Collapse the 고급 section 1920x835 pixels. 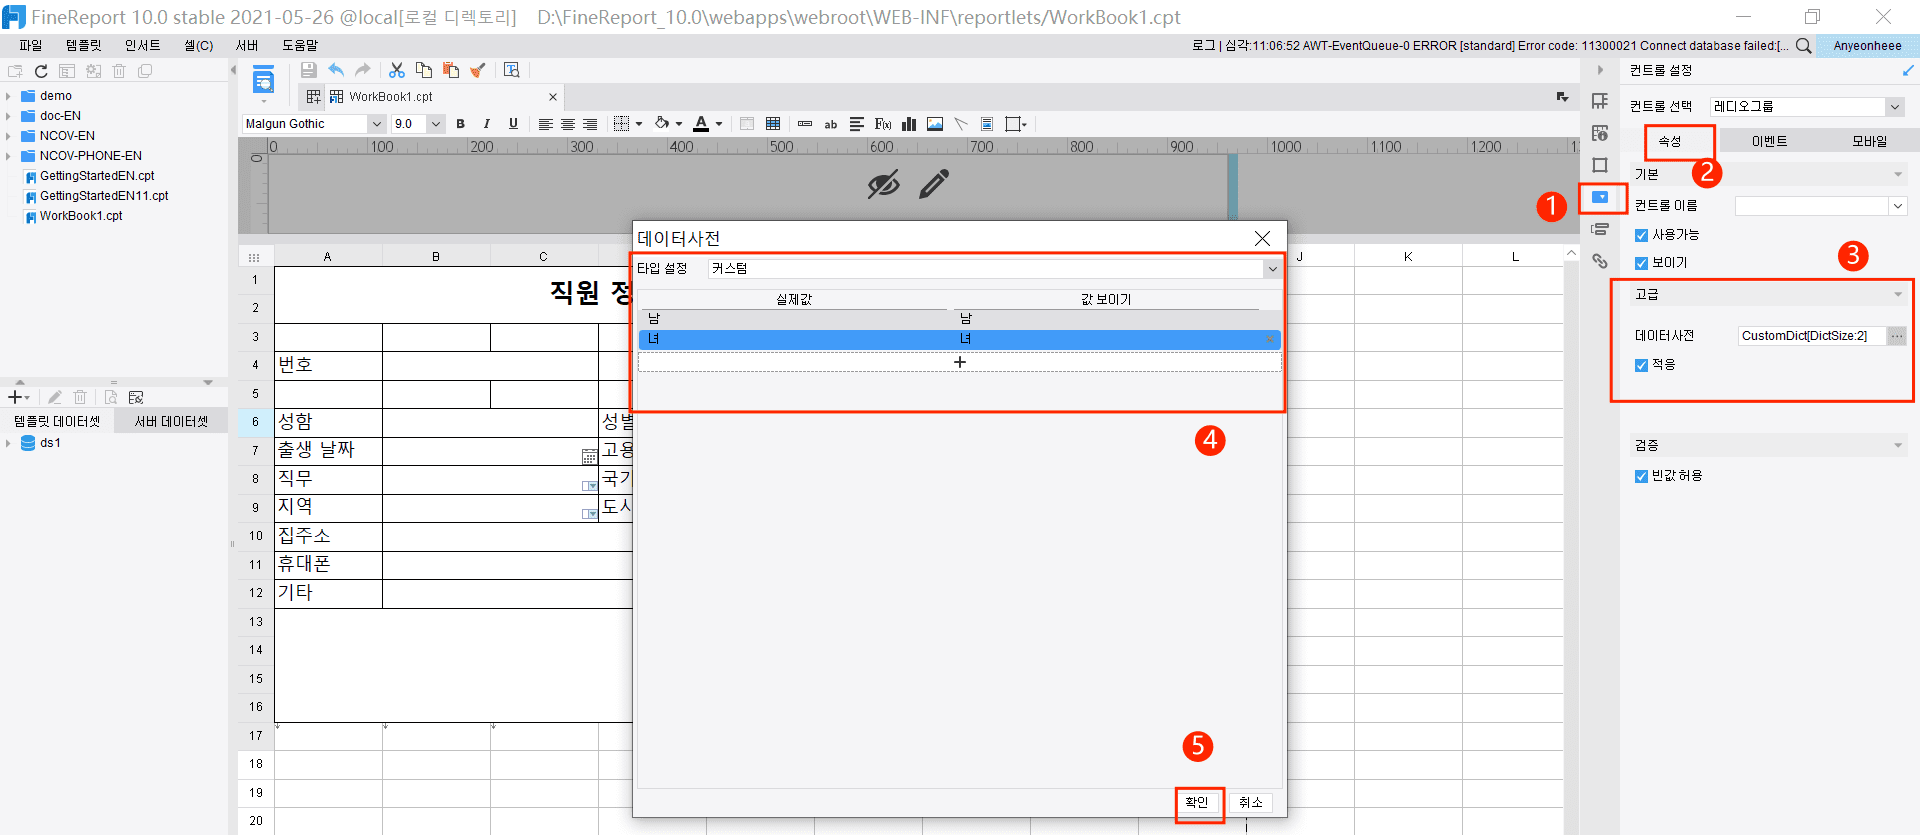pyautogui.click(x=1898, y=294)
